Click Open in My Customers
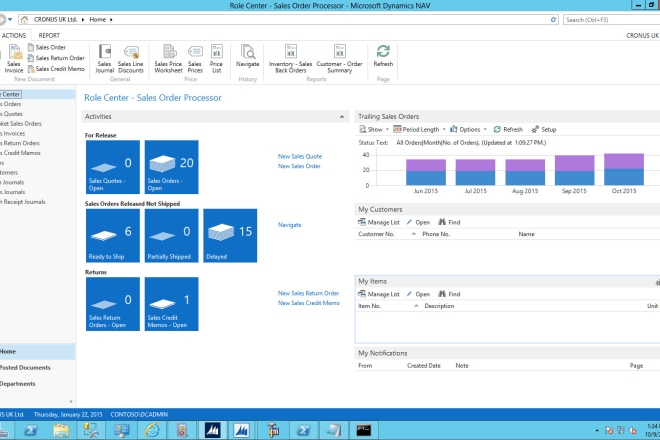The height and width of the screenshot is (440, 660). [418, 222]
